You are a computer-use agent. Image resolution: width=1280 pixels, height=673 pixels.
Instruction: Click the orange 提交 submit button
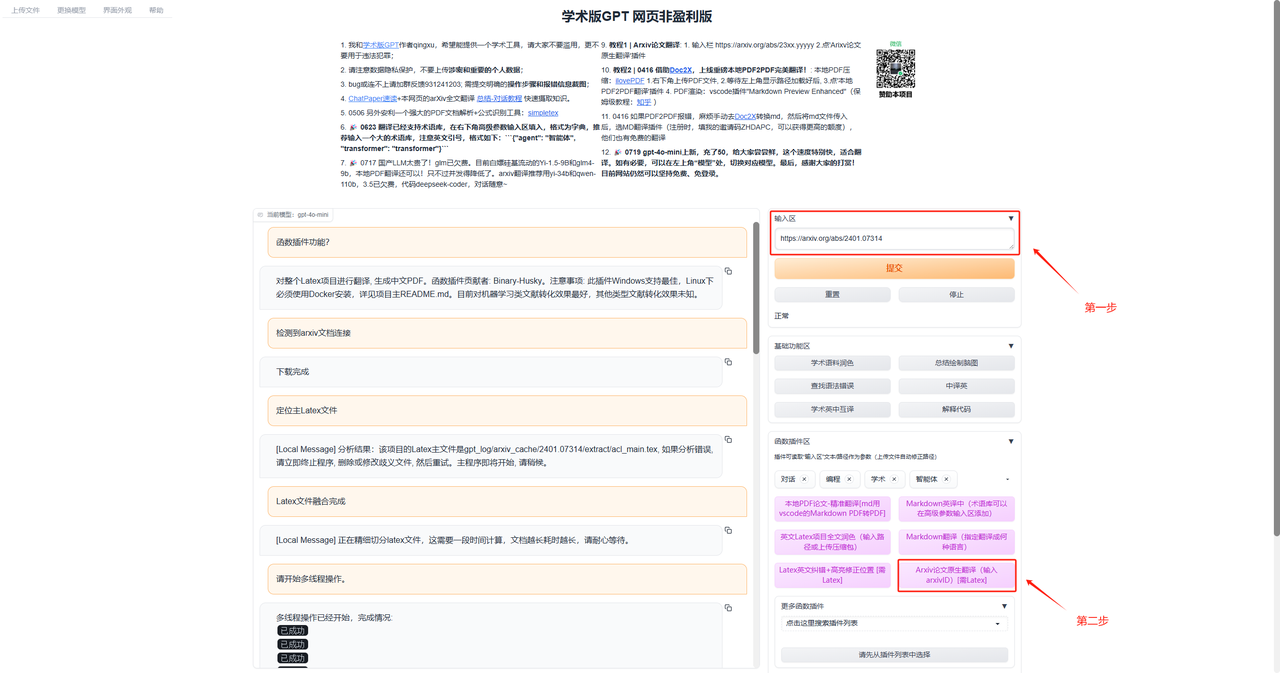[x=894, y=268]
